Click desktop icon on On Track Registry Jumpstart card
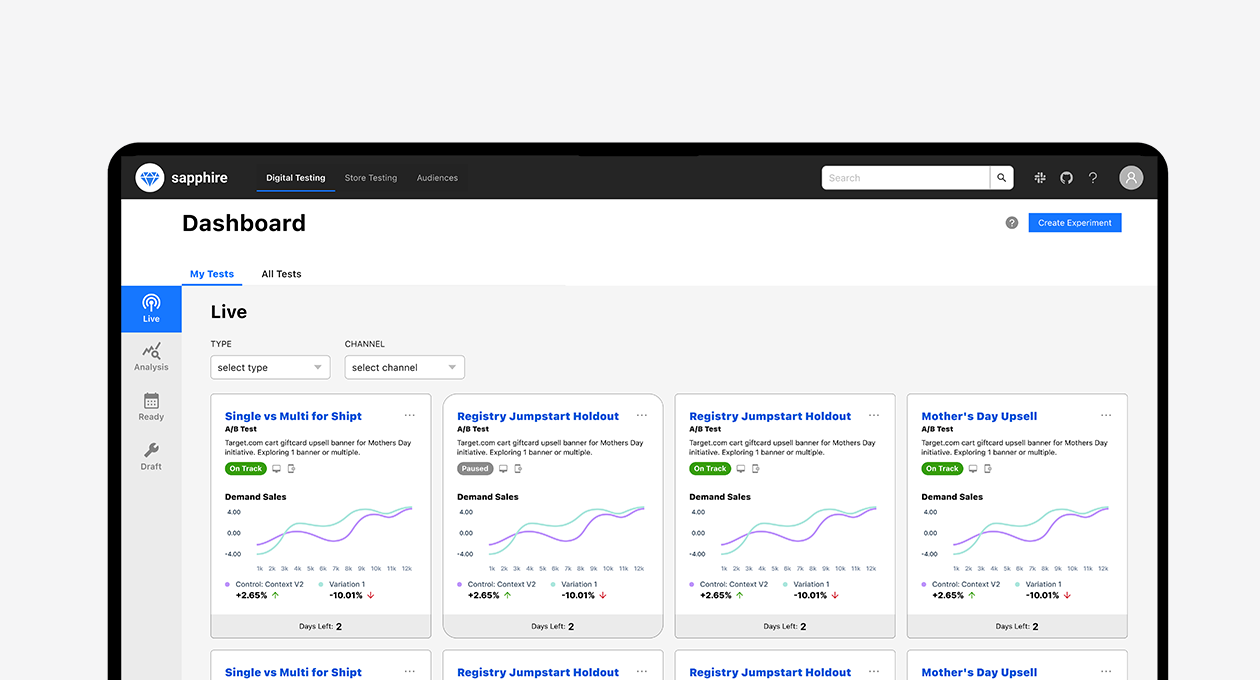 coord(741,468)
